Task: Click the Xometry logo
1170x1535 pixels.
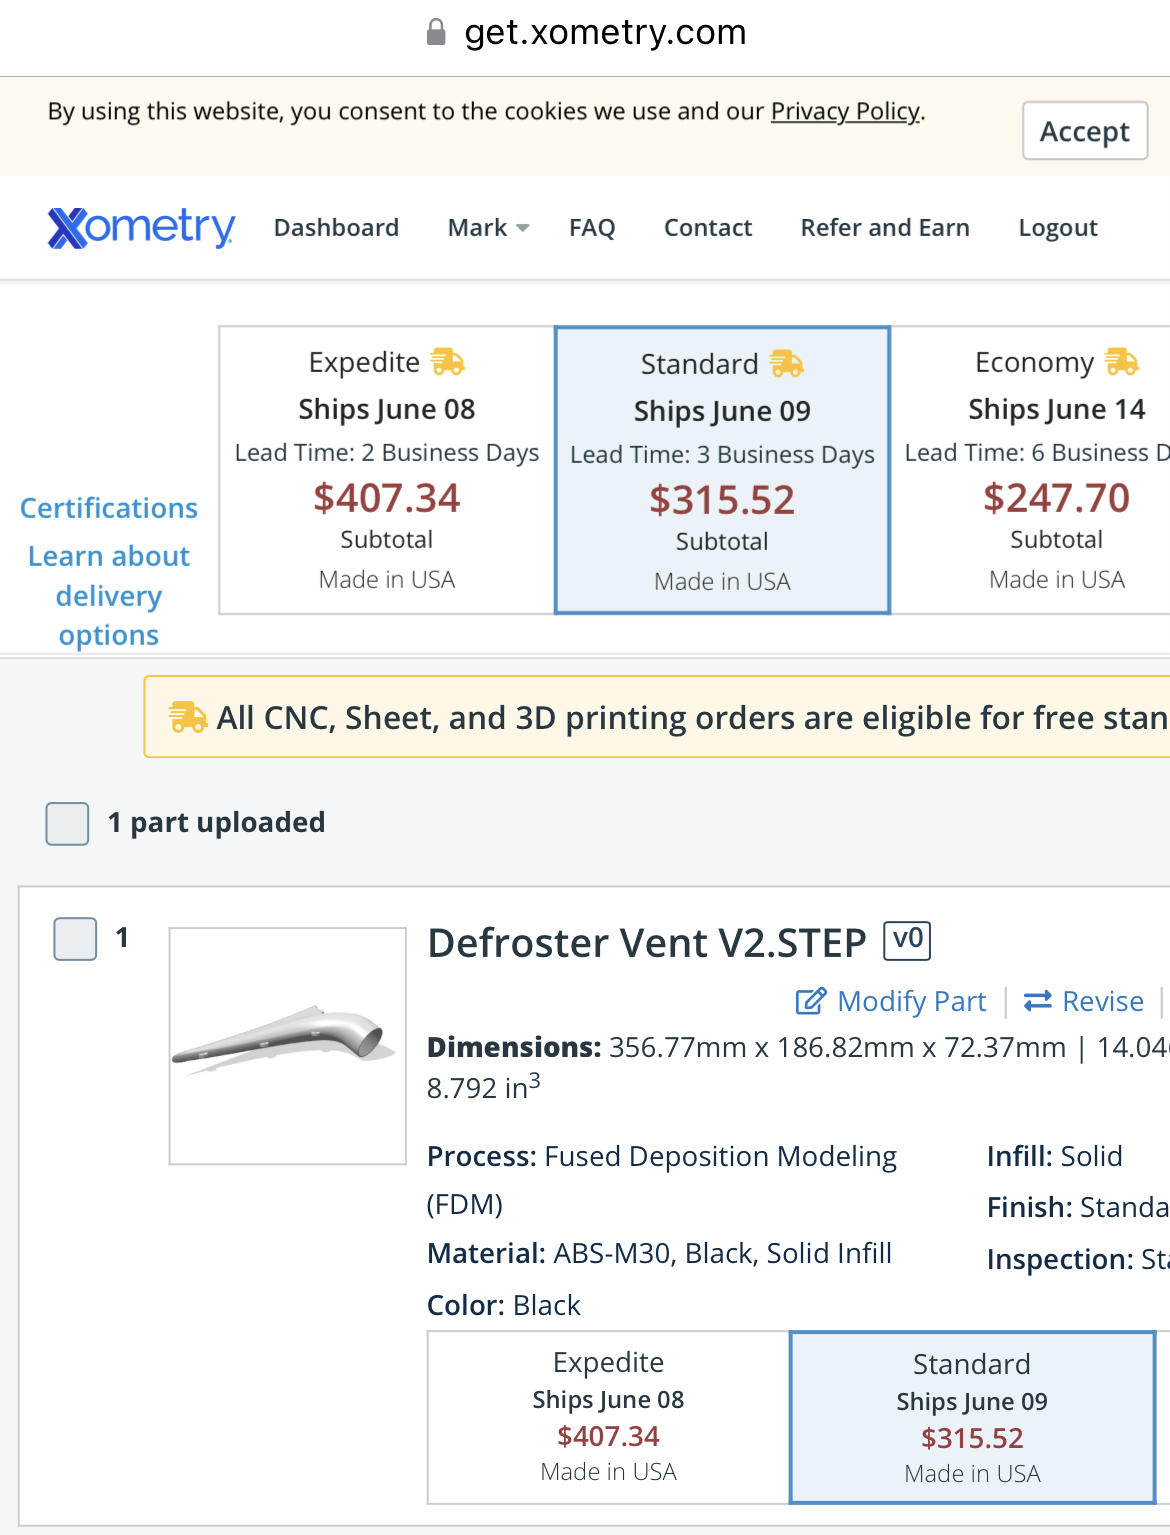Action: click(x=142, y=228)
